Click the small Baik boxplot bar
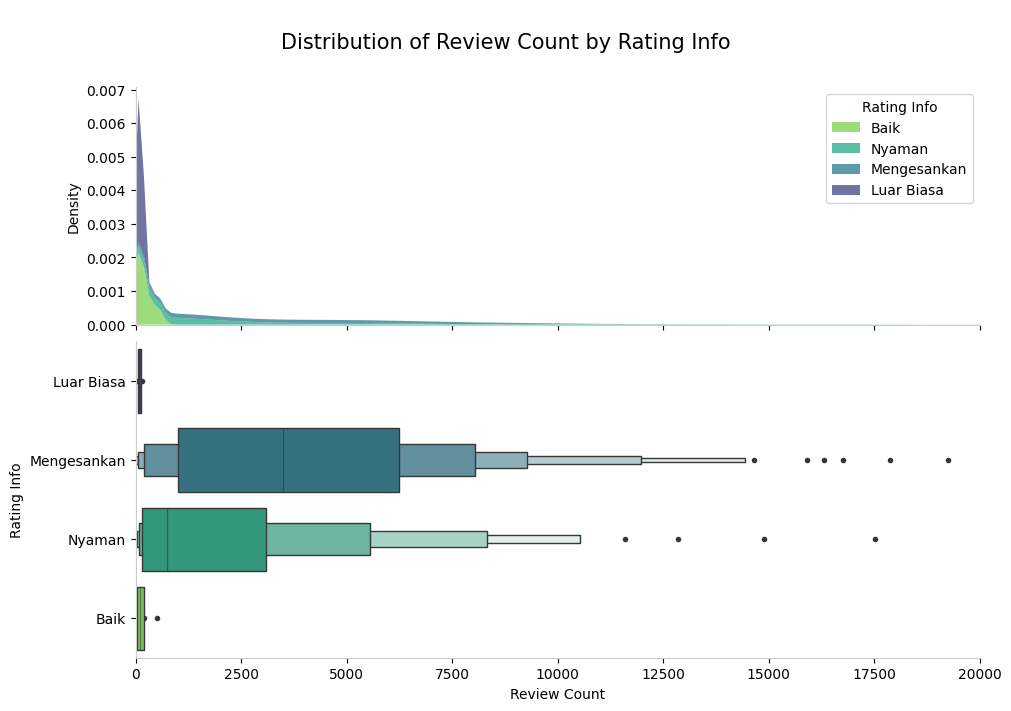 coord(139,618)
